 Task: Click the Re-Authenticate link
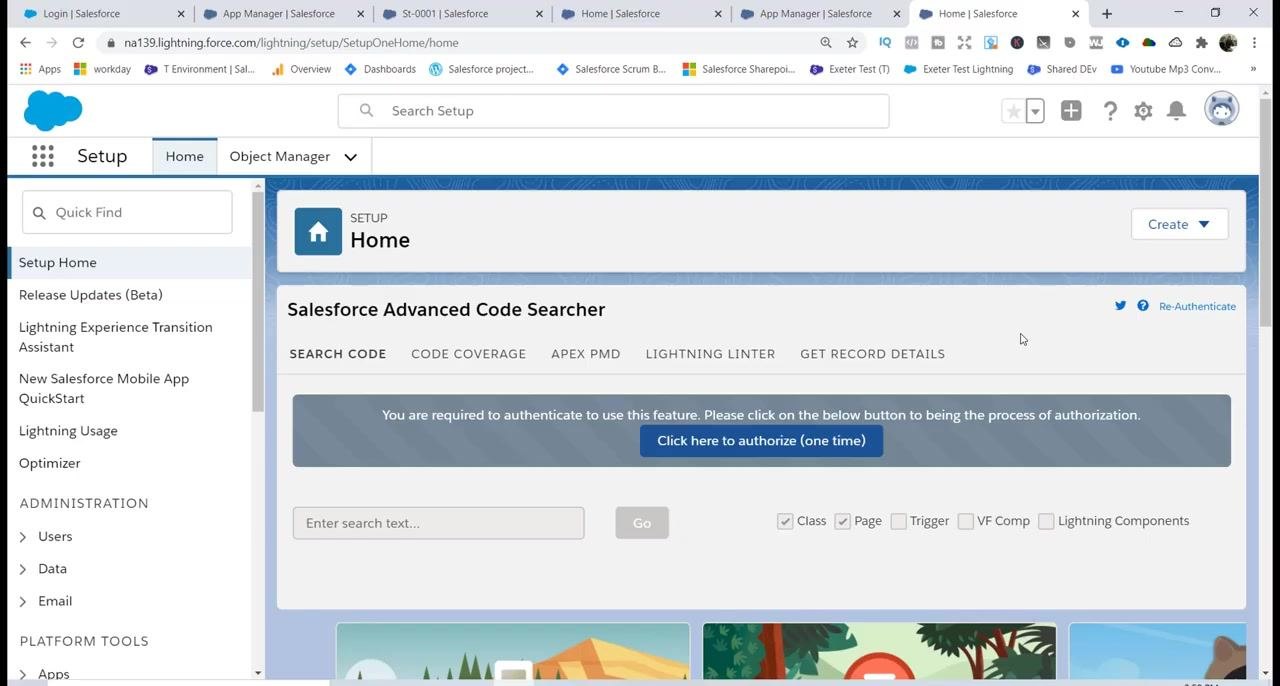[x=1197, y=306]
